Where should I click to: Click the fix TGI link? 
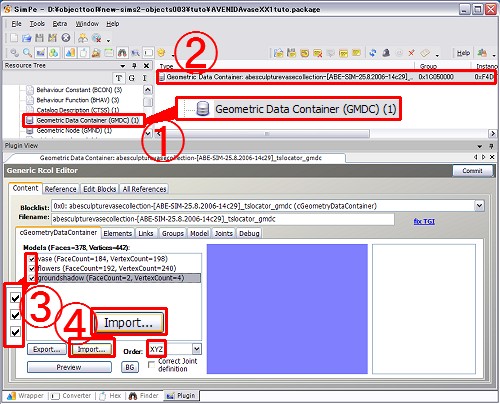[424, 221]
